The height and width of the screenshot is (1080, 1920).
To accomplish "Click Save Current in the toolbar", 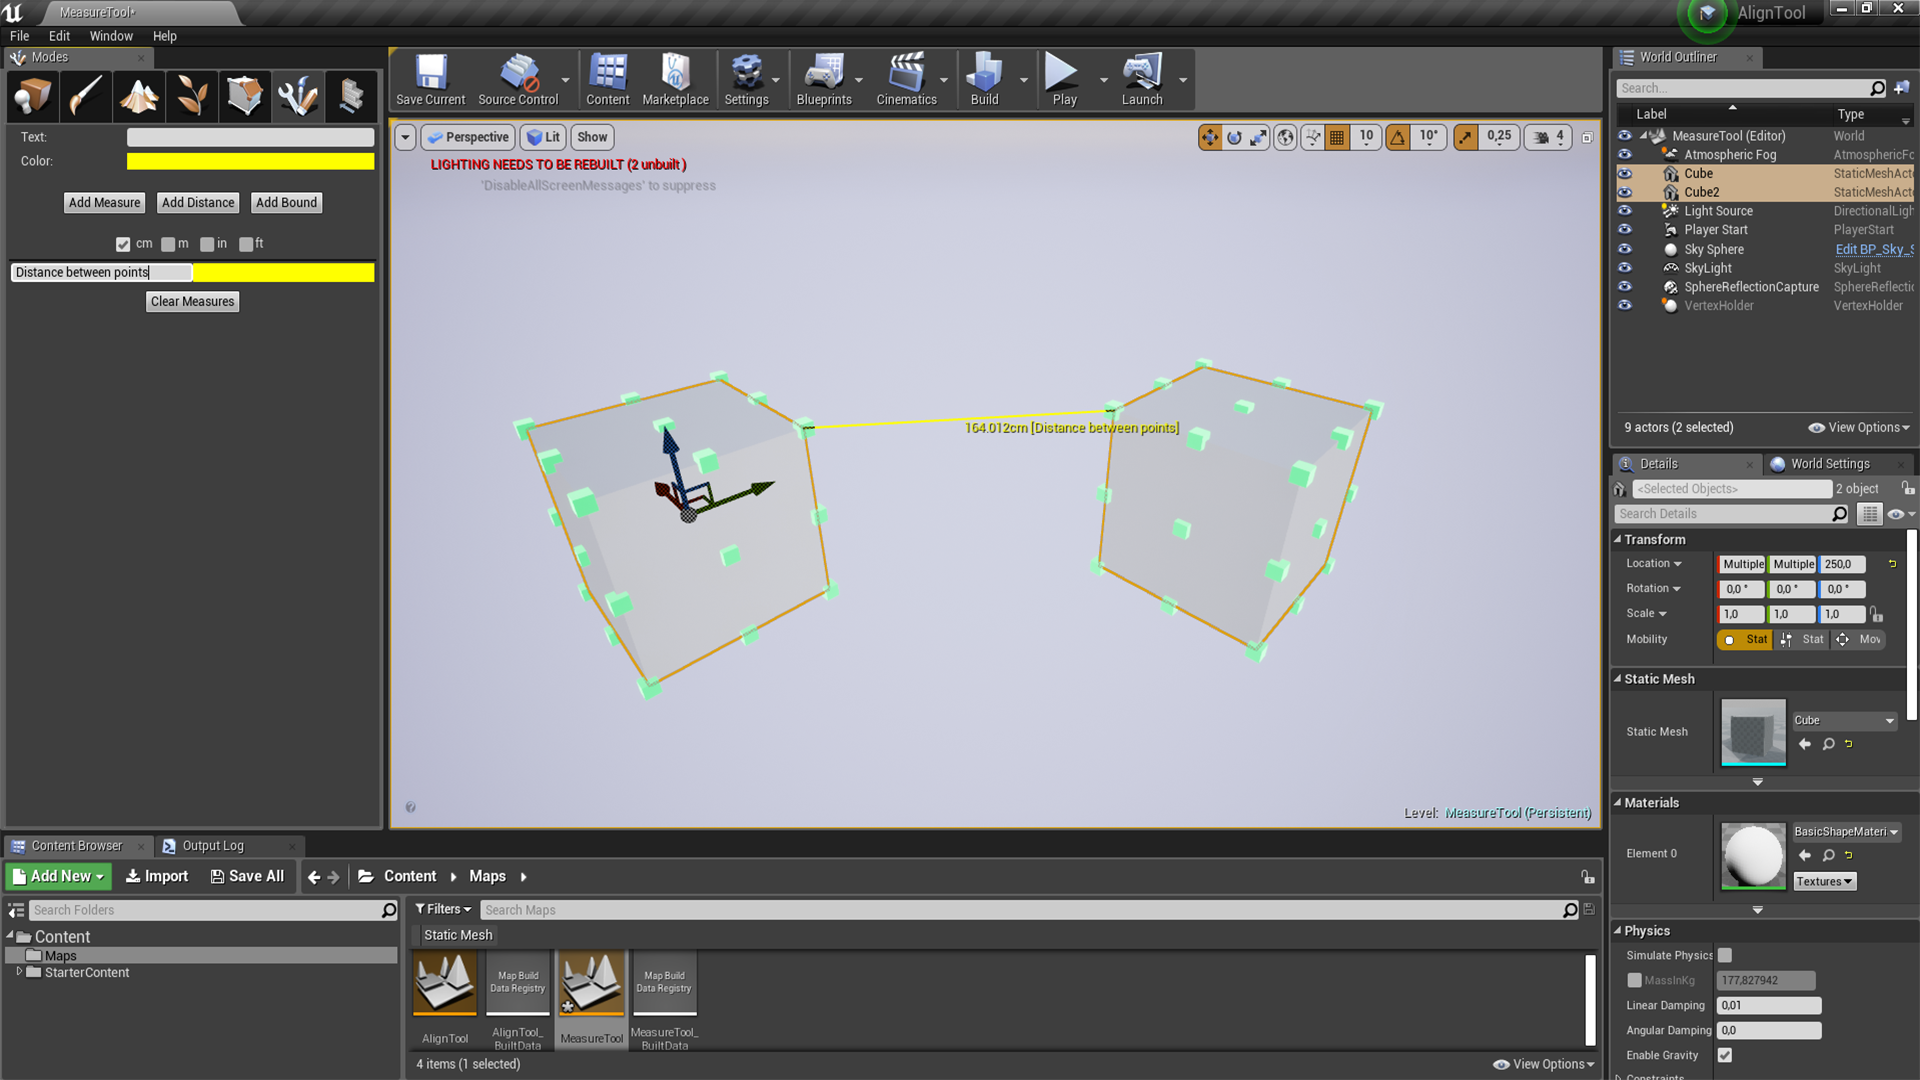I will click(x=430, y=80).
